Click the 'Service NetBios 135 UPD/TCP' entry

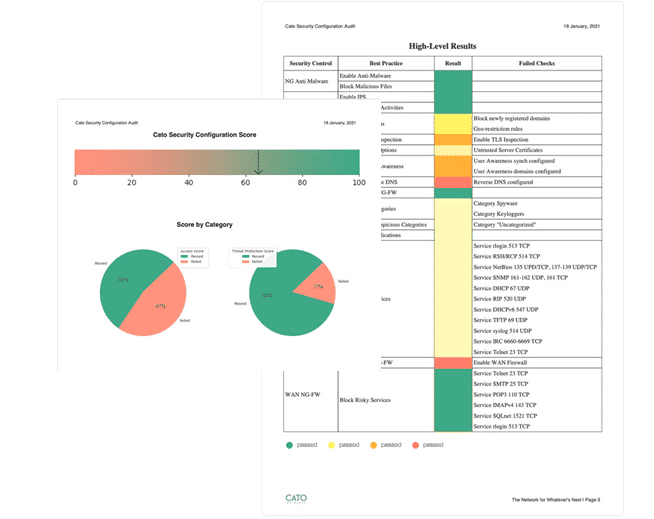[536, 267]
